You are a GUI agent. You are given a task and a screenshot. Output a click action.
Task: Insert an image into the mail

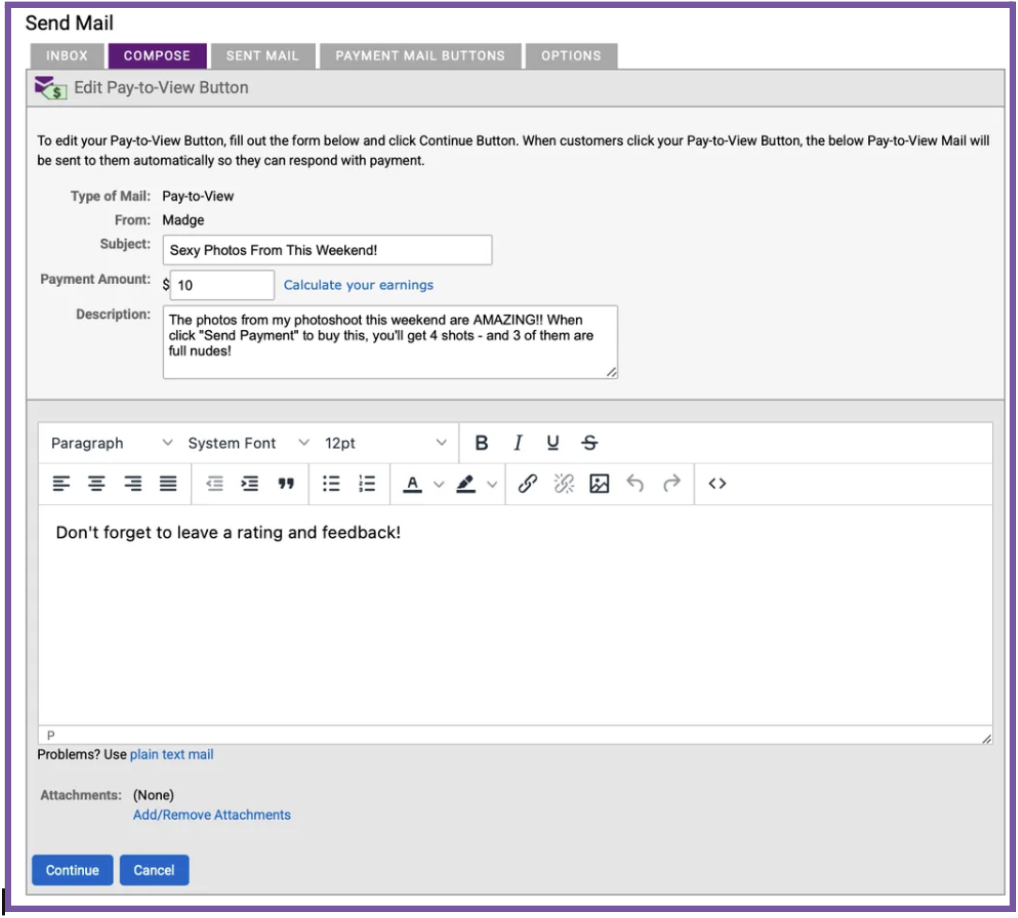pos(599,484)
